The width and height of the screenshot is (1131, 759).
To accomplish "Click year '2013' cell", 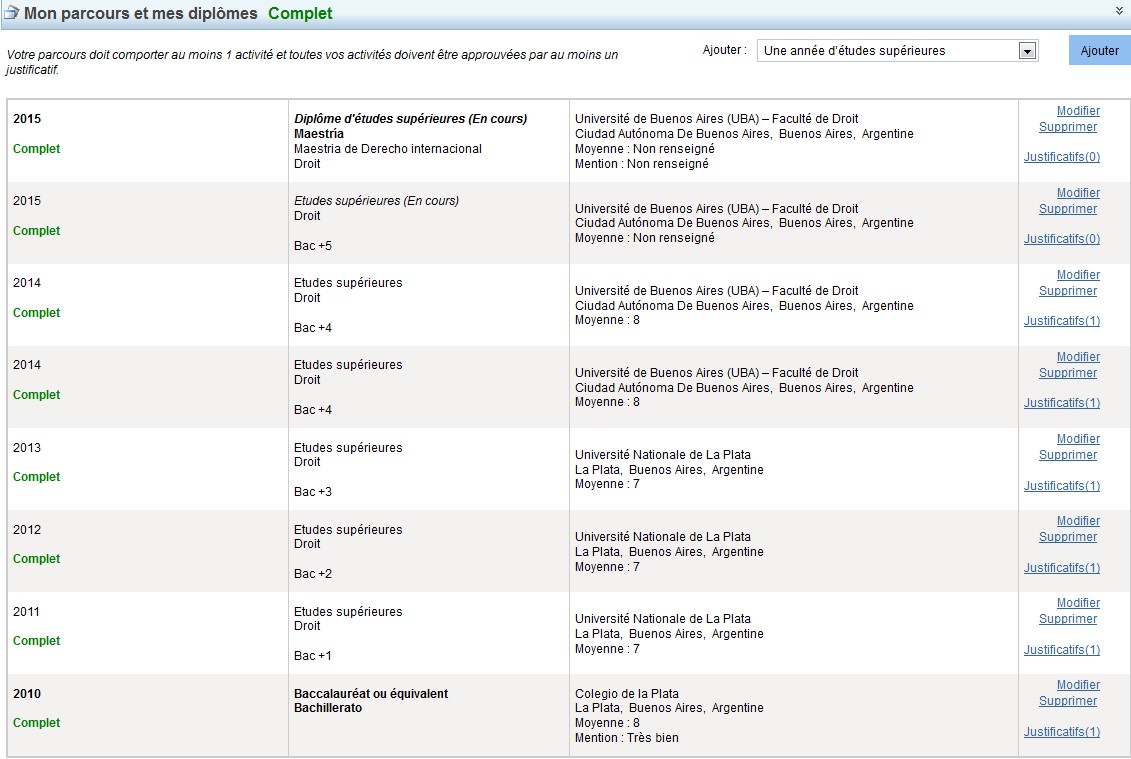I will tap(27, 448).
